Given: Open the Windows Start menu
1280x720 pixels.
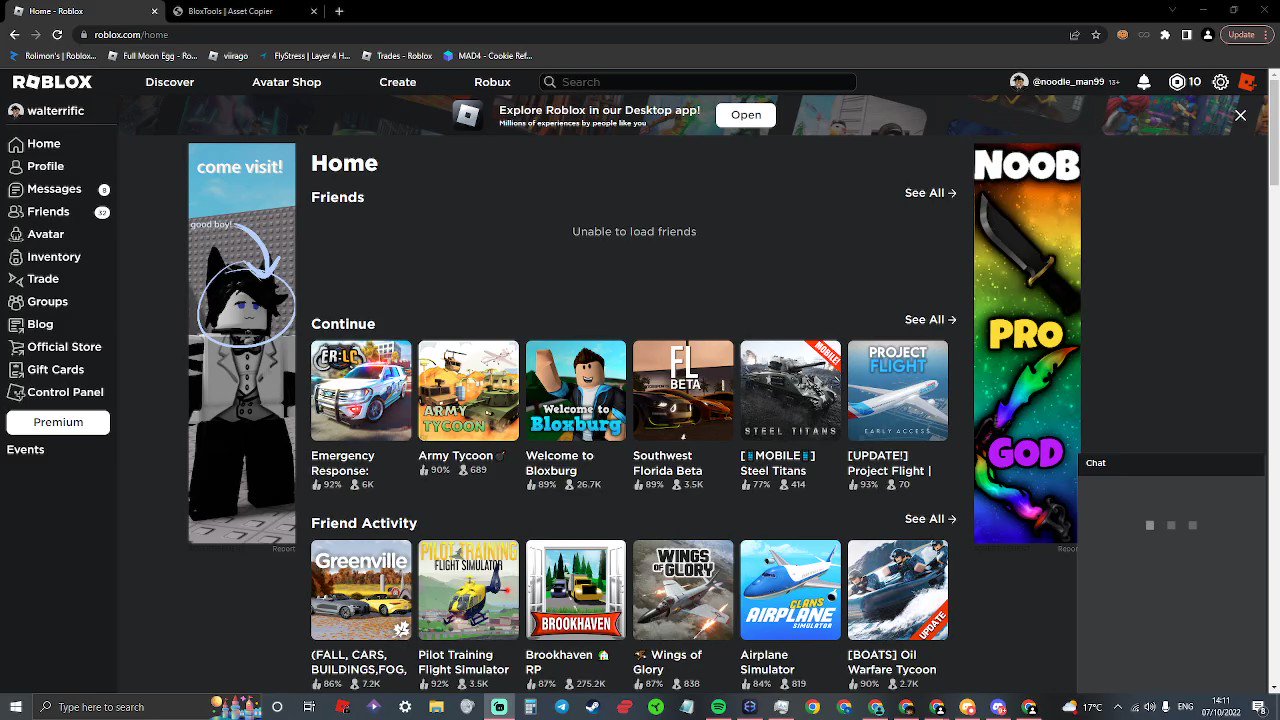Looking at the screenshot, I should [x=15, y=707].
